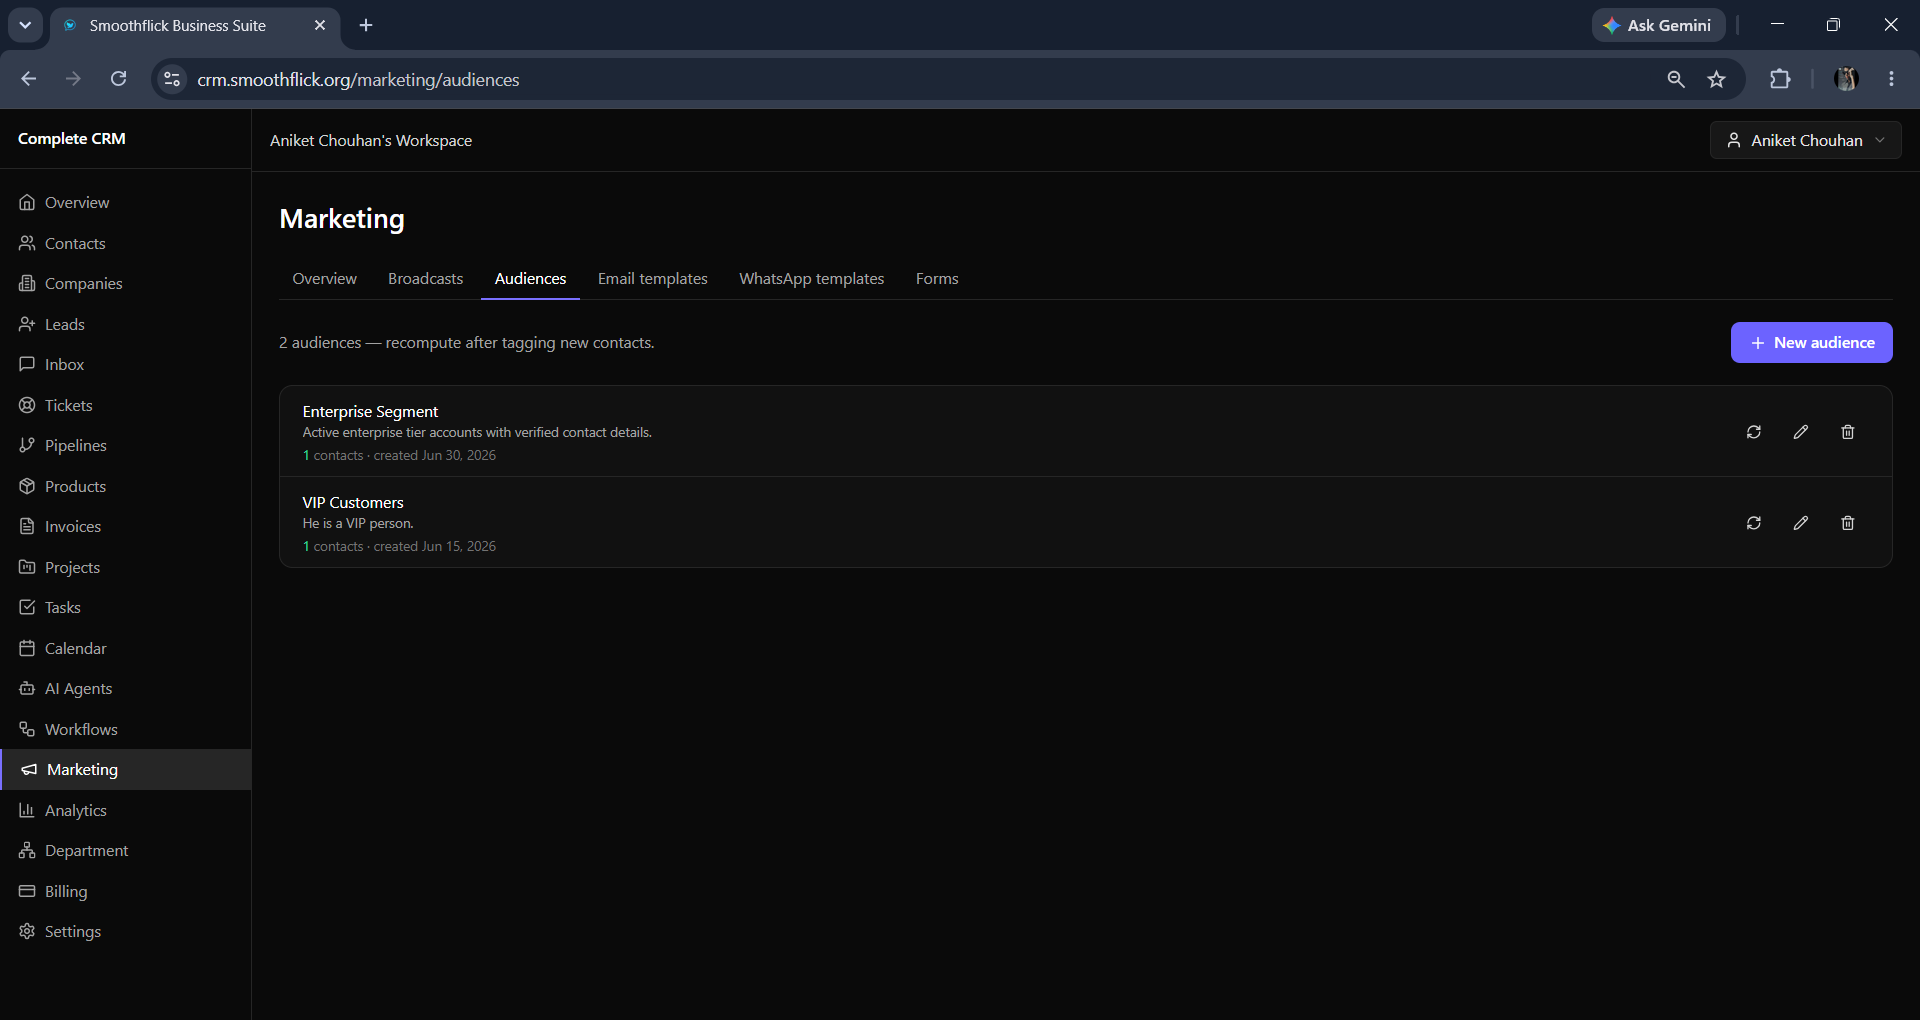Switch to the marketing Overview tab

pos(324,279)
